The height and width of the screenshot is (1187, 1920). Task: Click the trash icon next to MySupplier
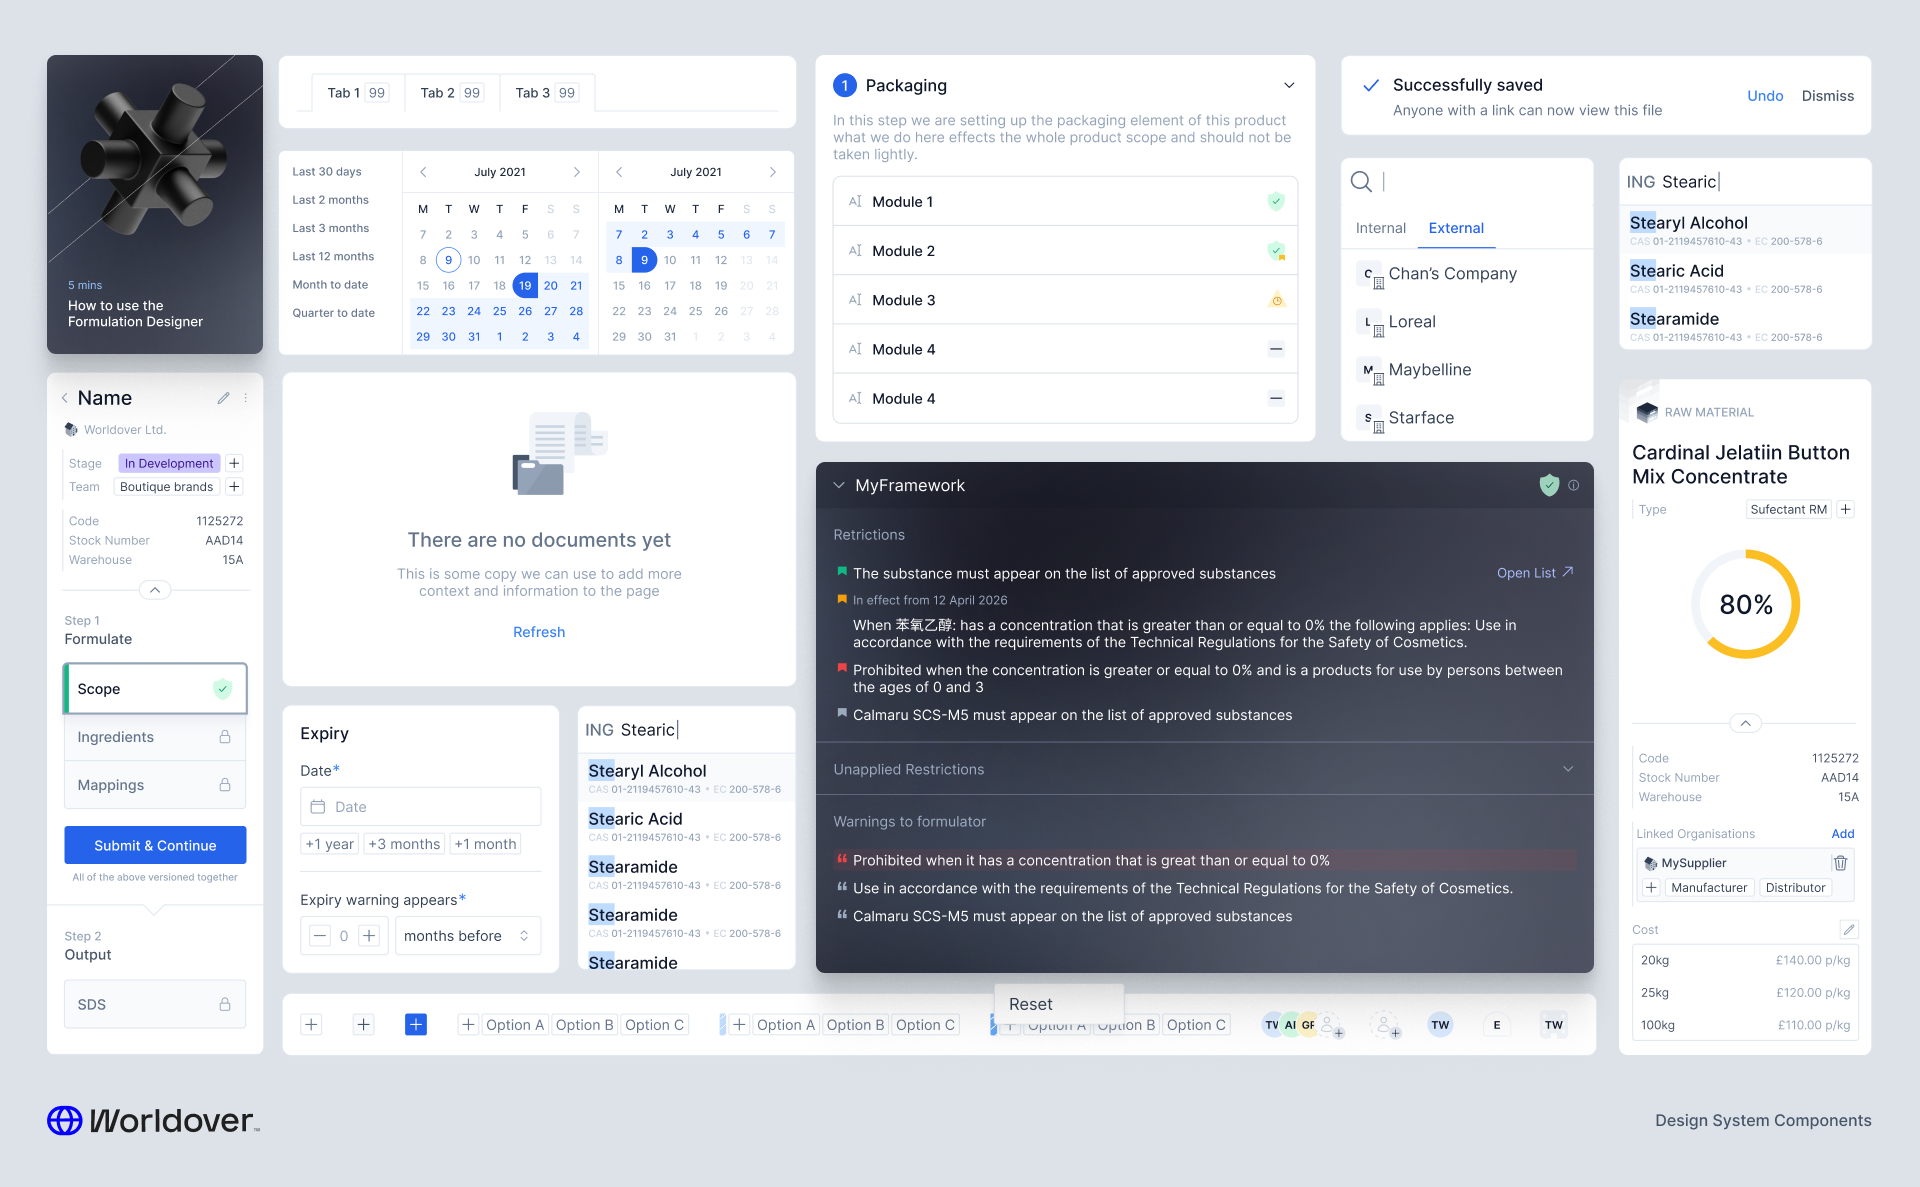point(1840,863)
